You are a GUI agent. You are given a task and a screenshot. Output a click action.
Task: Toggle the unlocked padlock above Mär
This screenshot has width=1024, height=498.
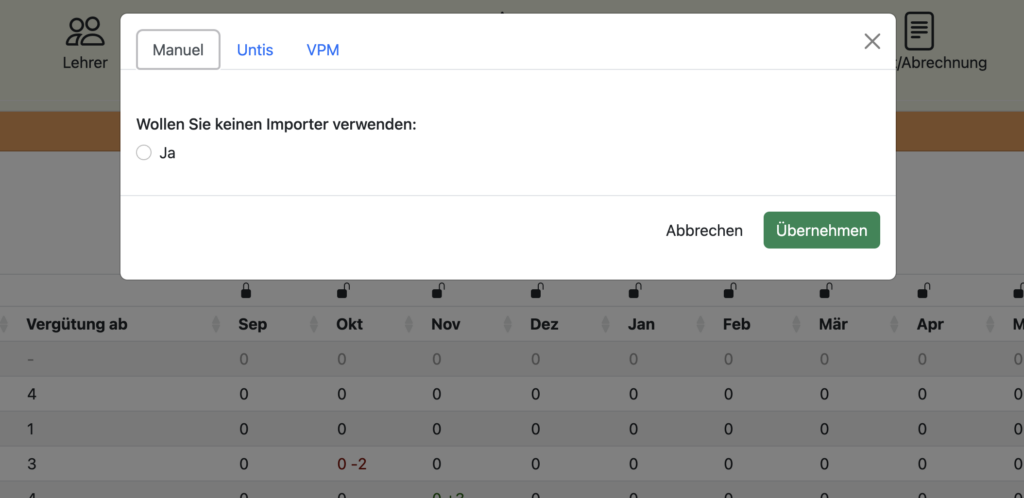[x=826, y=291]
